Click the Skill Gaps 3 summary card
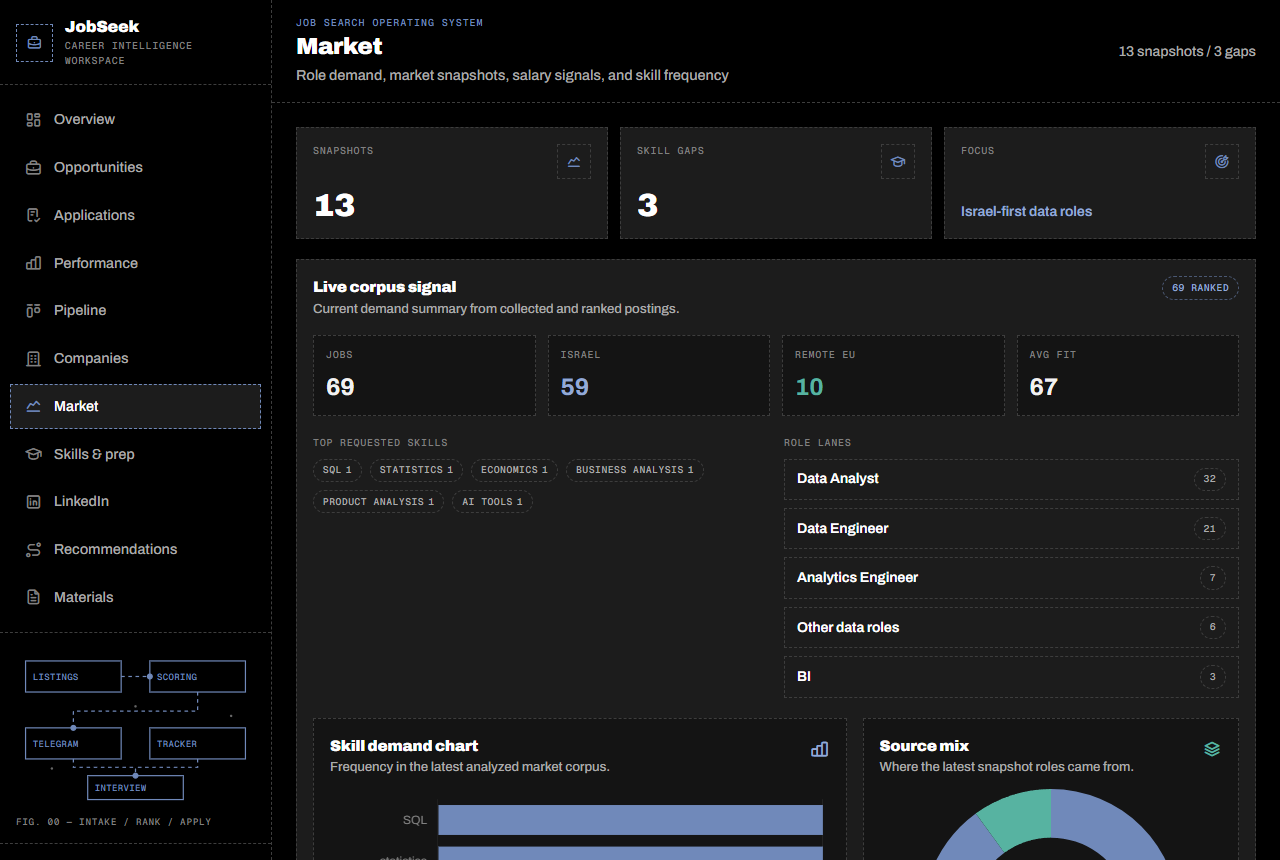Screen dimensions: 1280x860 tap(776, 183)
